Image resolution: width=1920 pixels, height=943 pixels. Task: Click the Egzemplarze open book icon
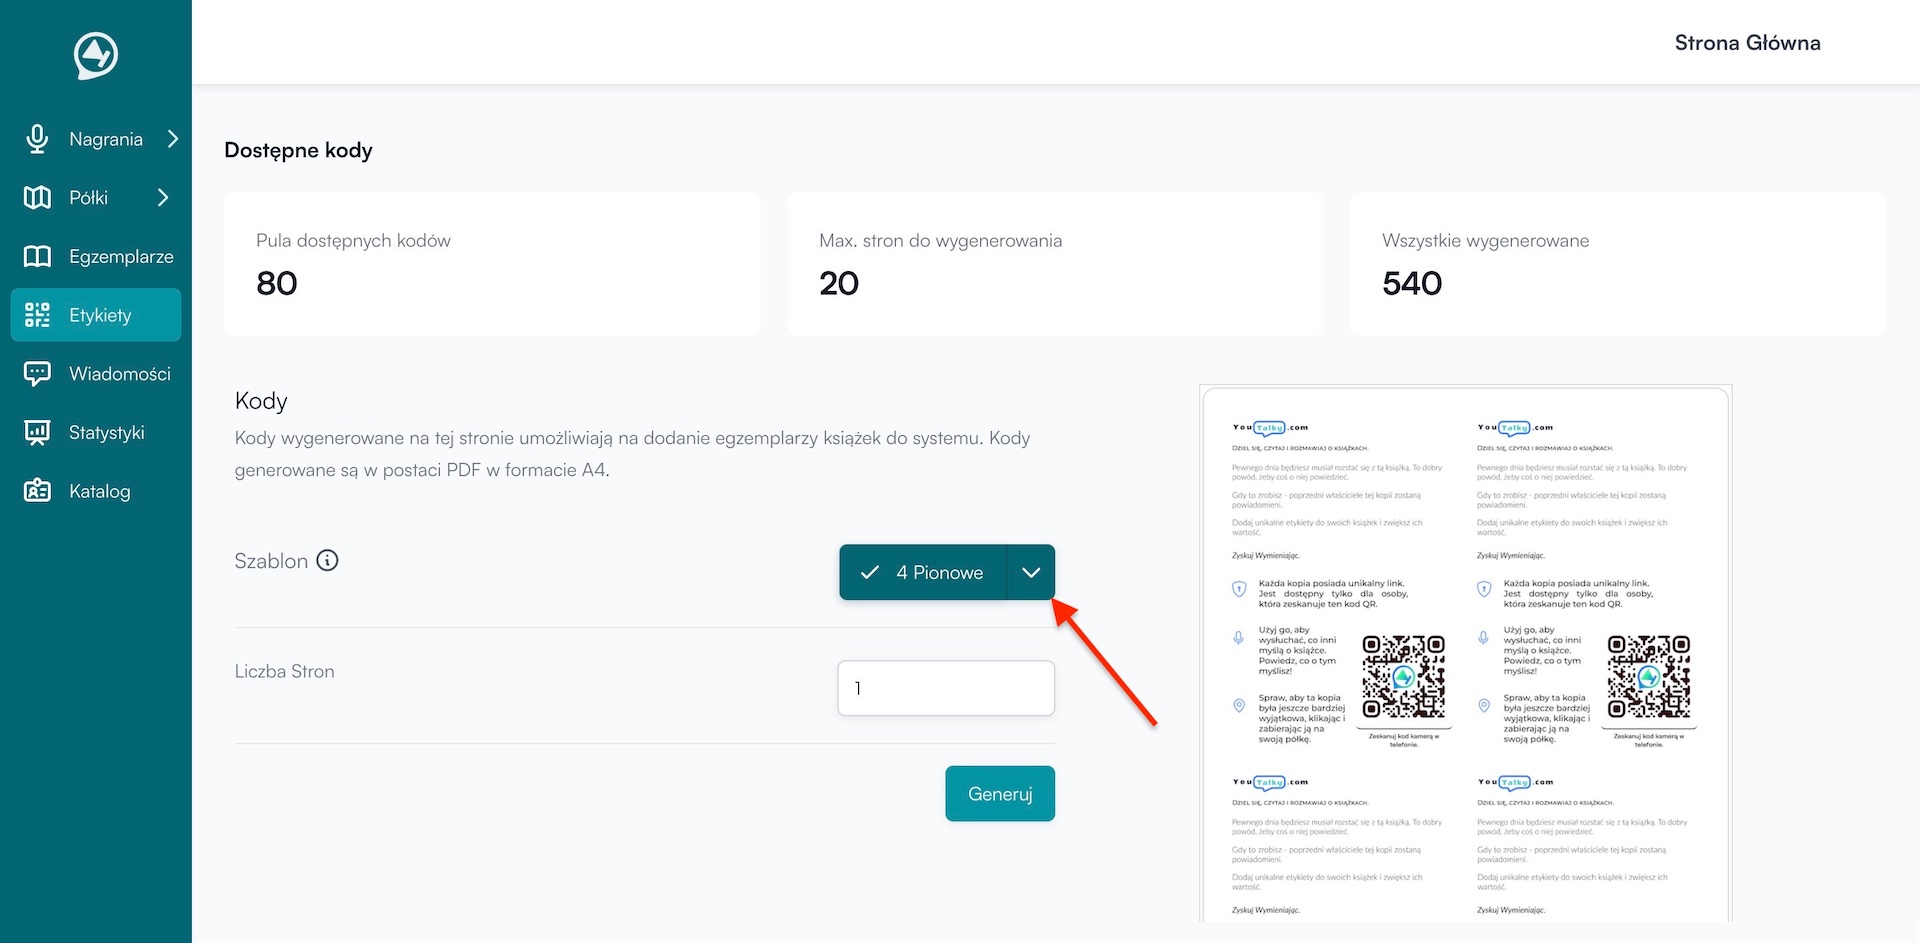pyautogui.click(x=37, y=257)
